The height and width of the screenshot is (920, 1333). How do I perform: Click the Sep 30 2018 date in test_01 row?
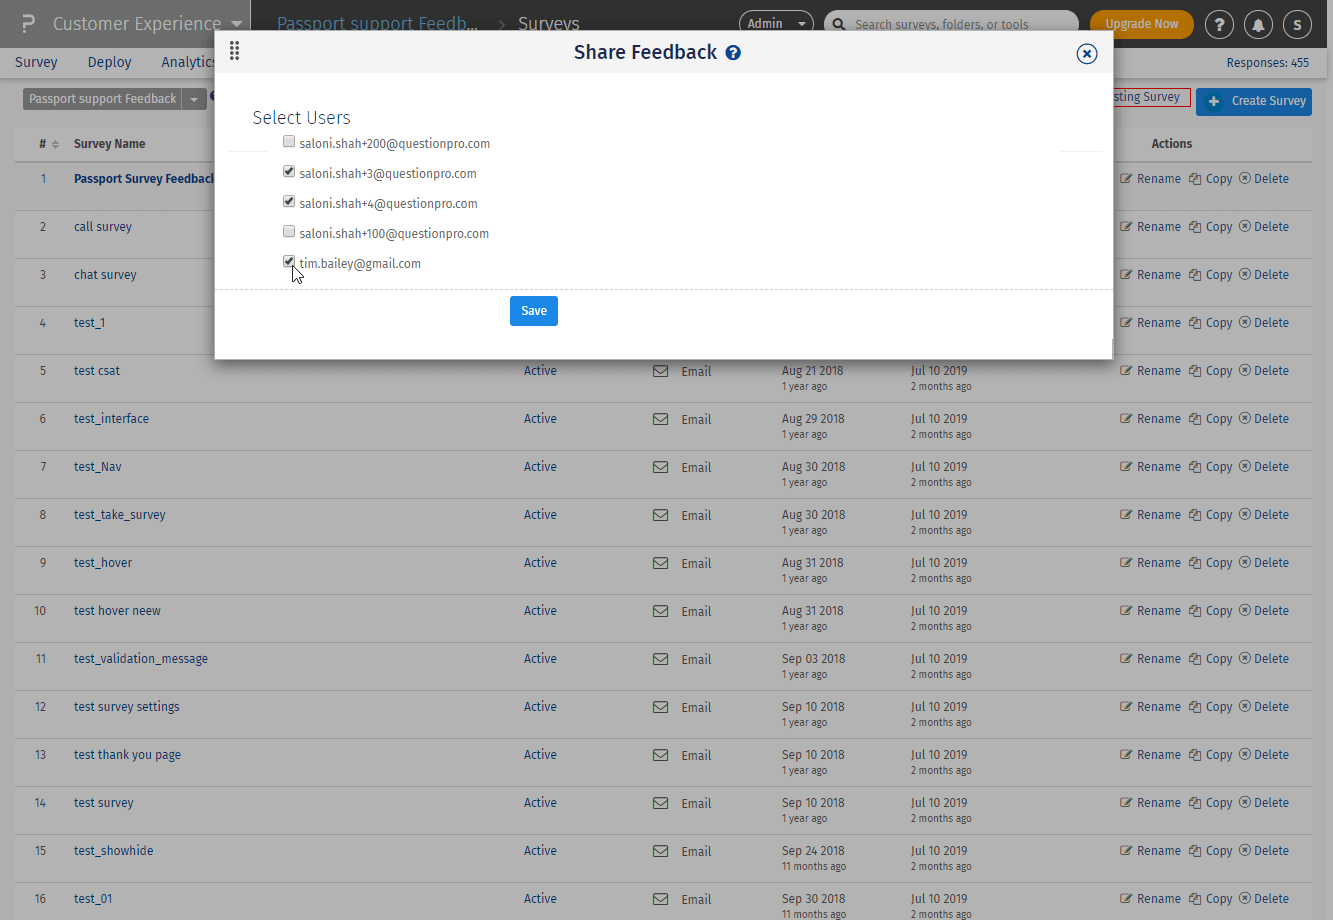point(814,899)
